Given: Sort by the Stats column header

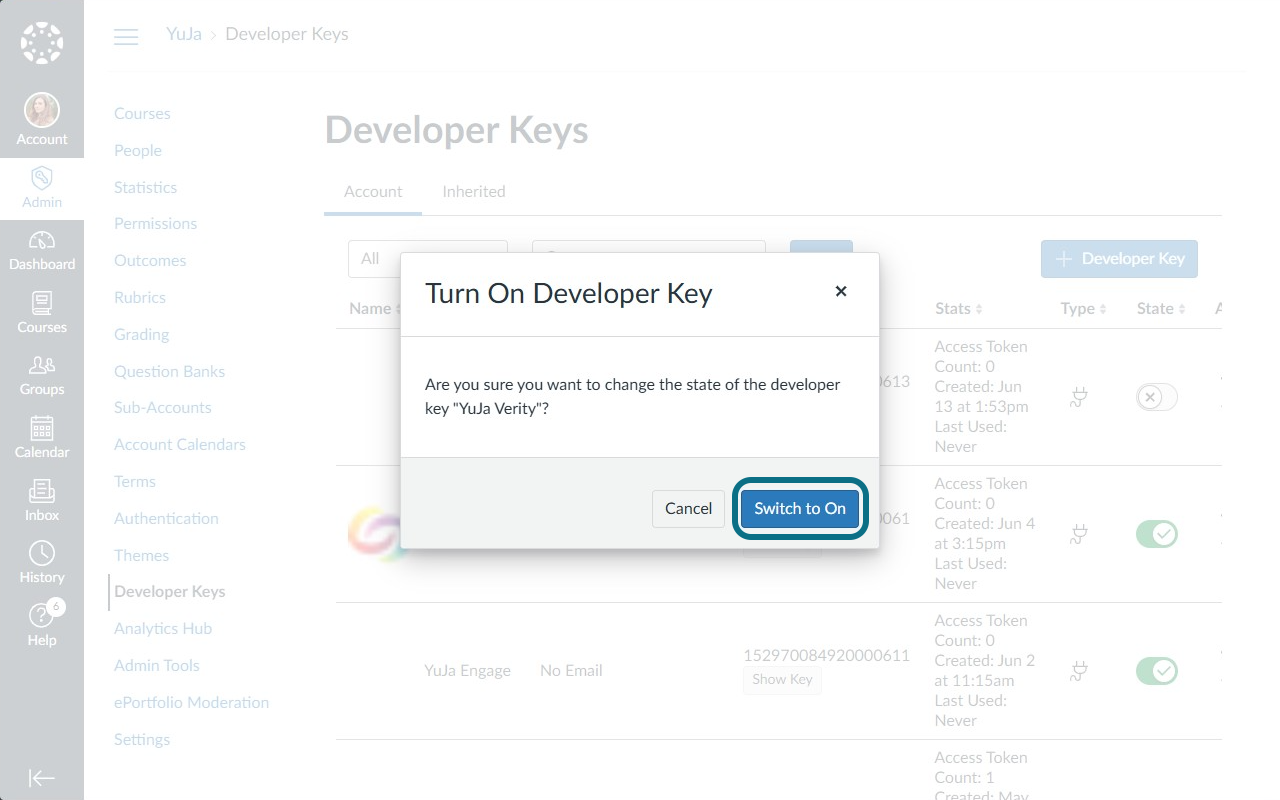Looking at the screenshot, I should [959, 308].
